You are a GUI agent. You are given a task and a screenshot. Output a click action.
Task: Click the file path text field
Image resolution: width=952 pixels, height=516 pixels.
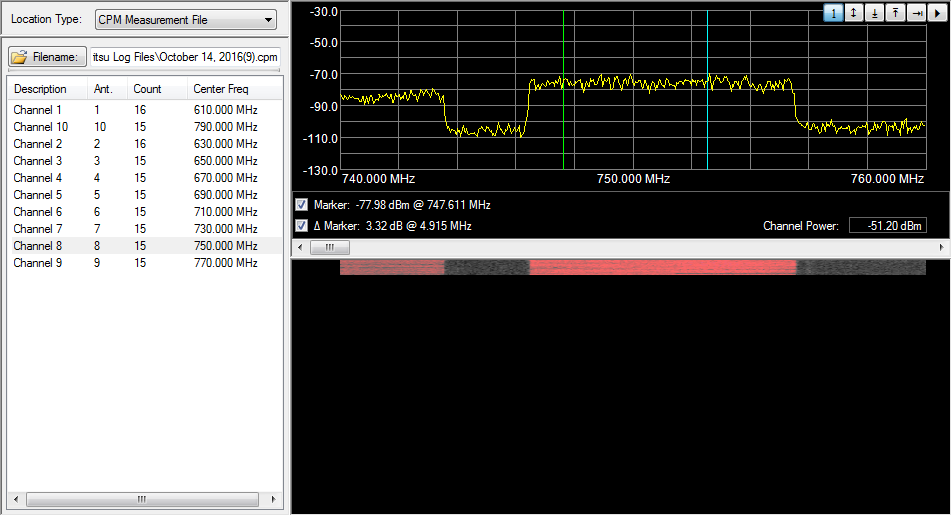point(185,57)
